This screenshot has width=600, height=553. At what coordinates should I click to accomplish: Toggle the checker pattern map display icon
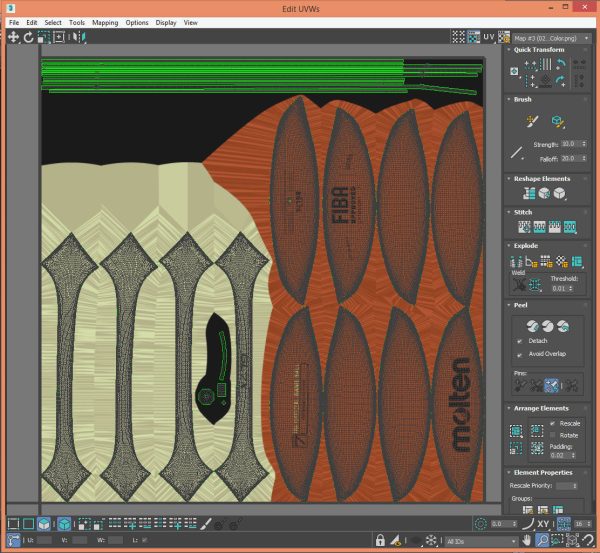[474, 37]
